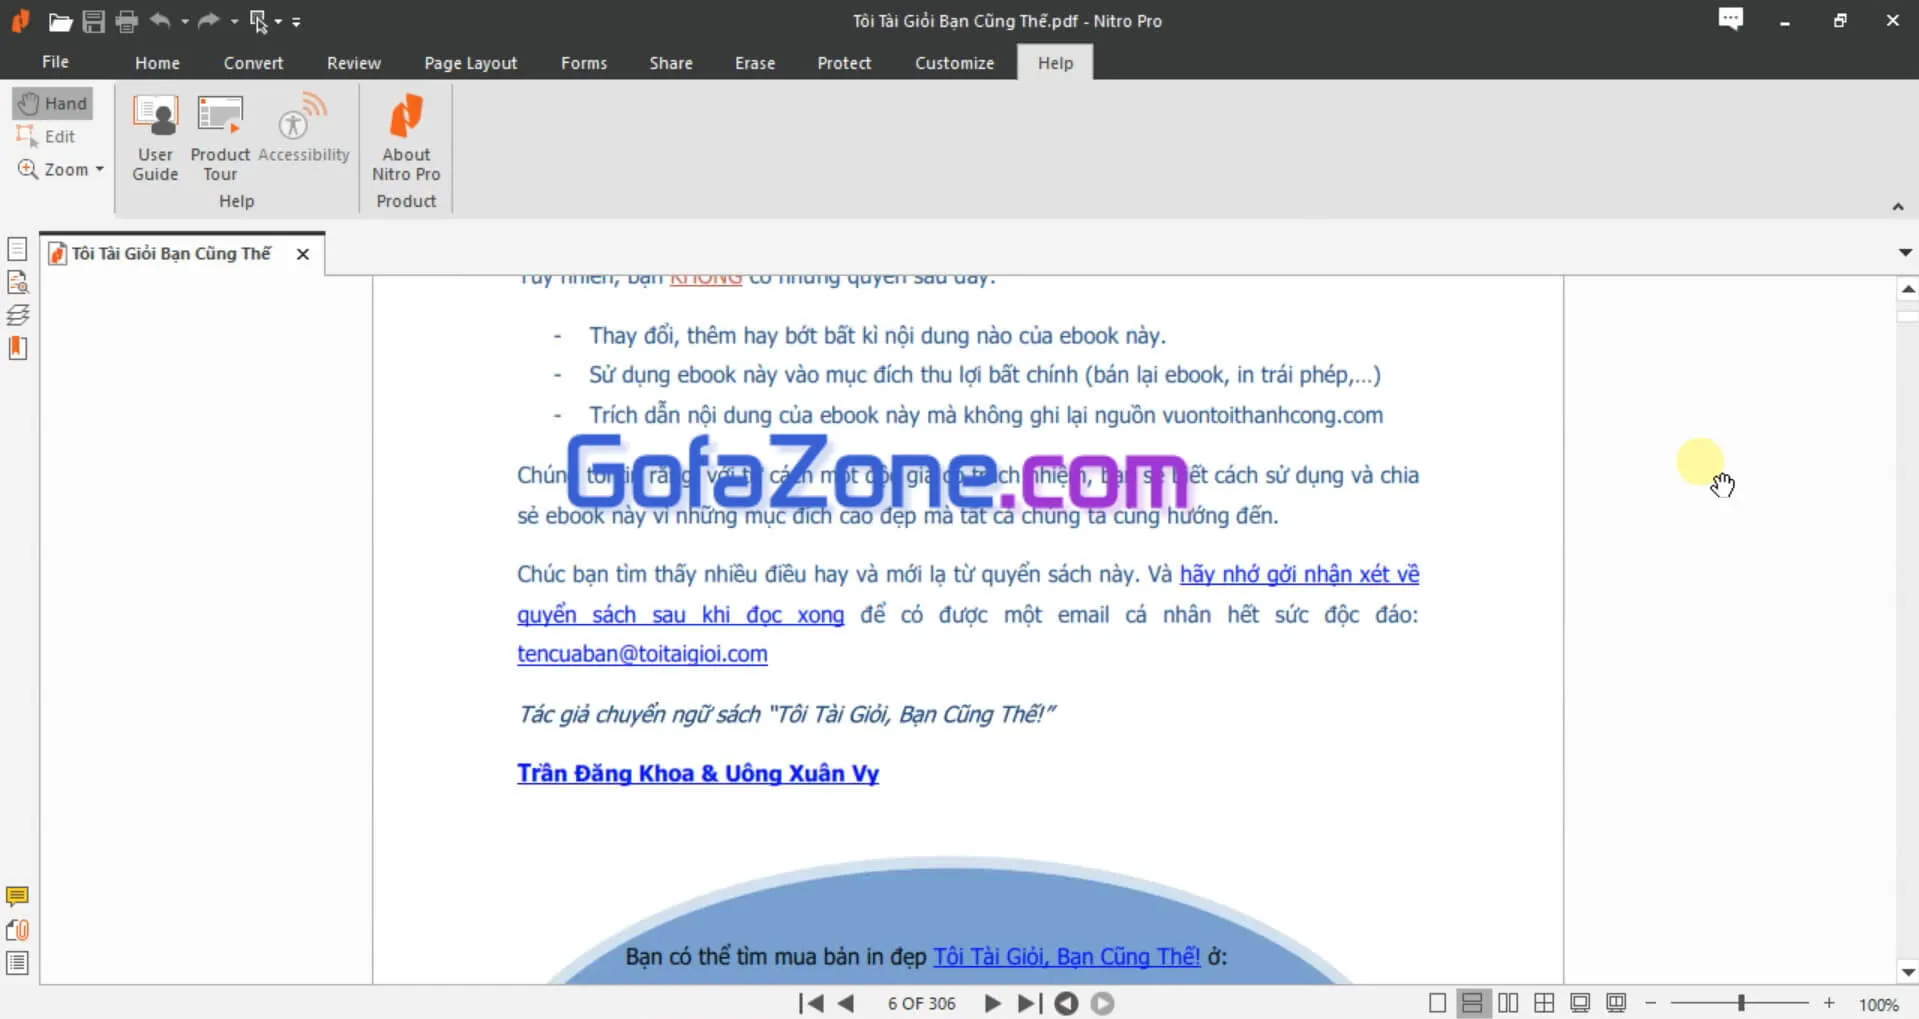The width and height of the screenshot is (1919, 1019).
Task: Toggle the Hand tool
Action: 53,103
